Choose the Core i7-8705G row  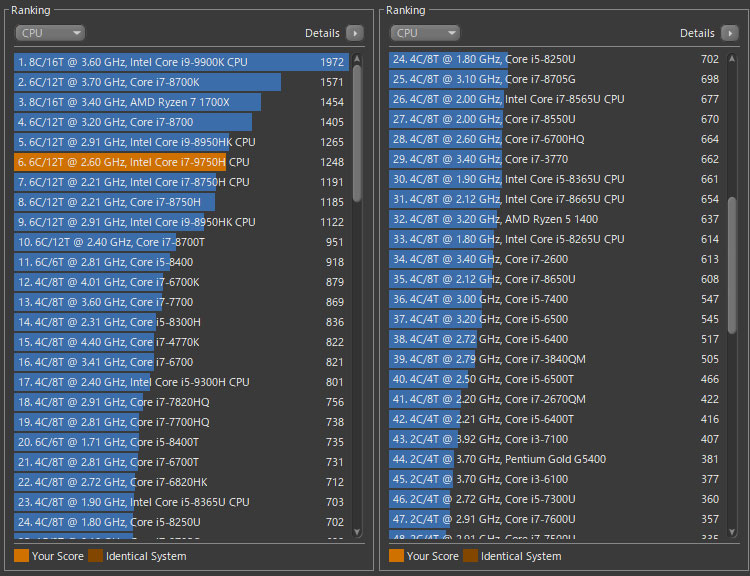coord(555,79)
